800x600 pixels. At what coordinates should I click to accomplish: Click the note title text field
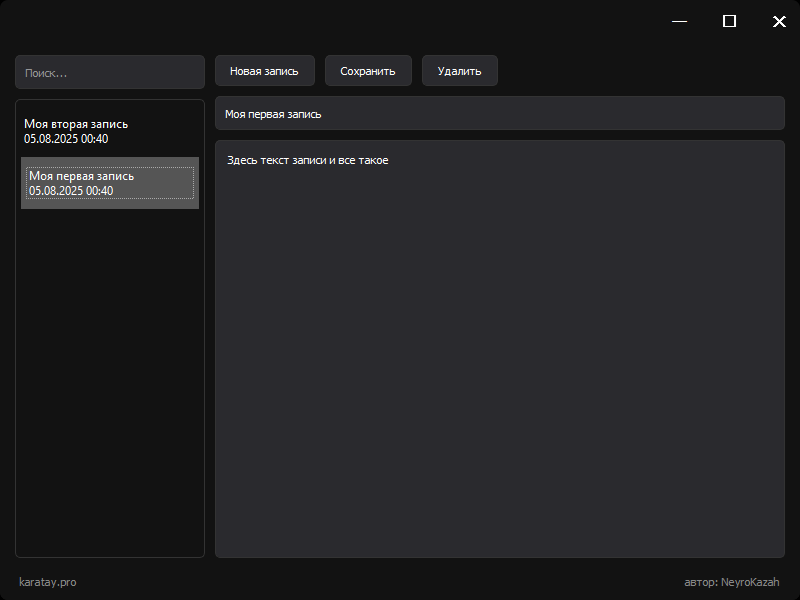click(x=499, y=113)
